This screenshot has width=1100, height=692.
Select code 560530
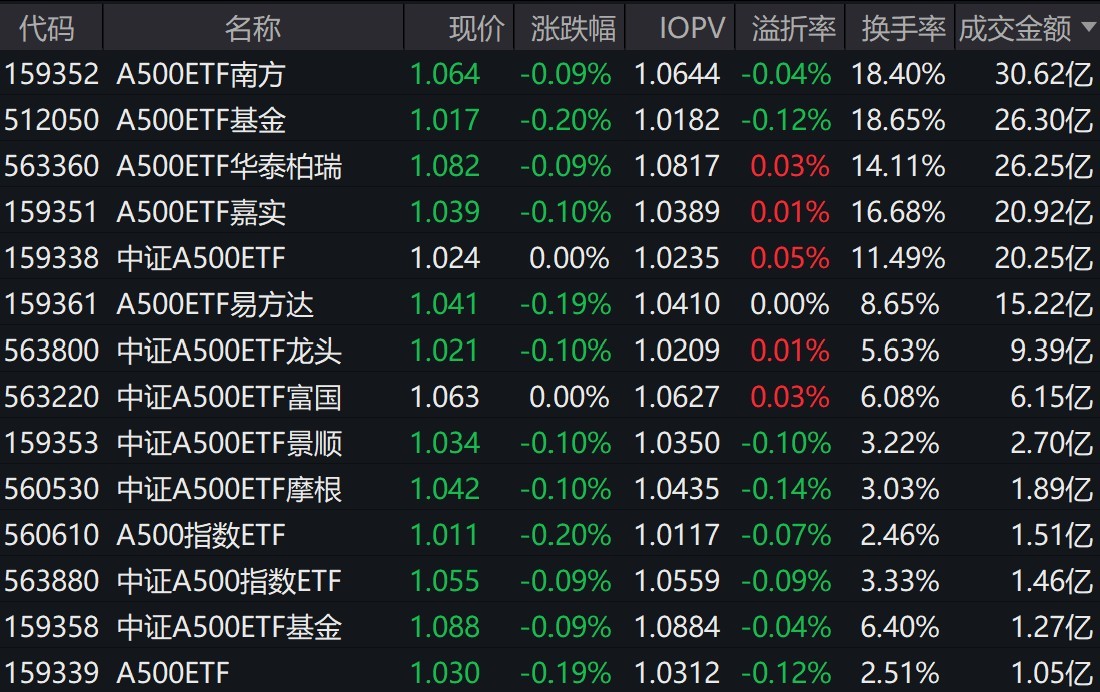[51, 488]
